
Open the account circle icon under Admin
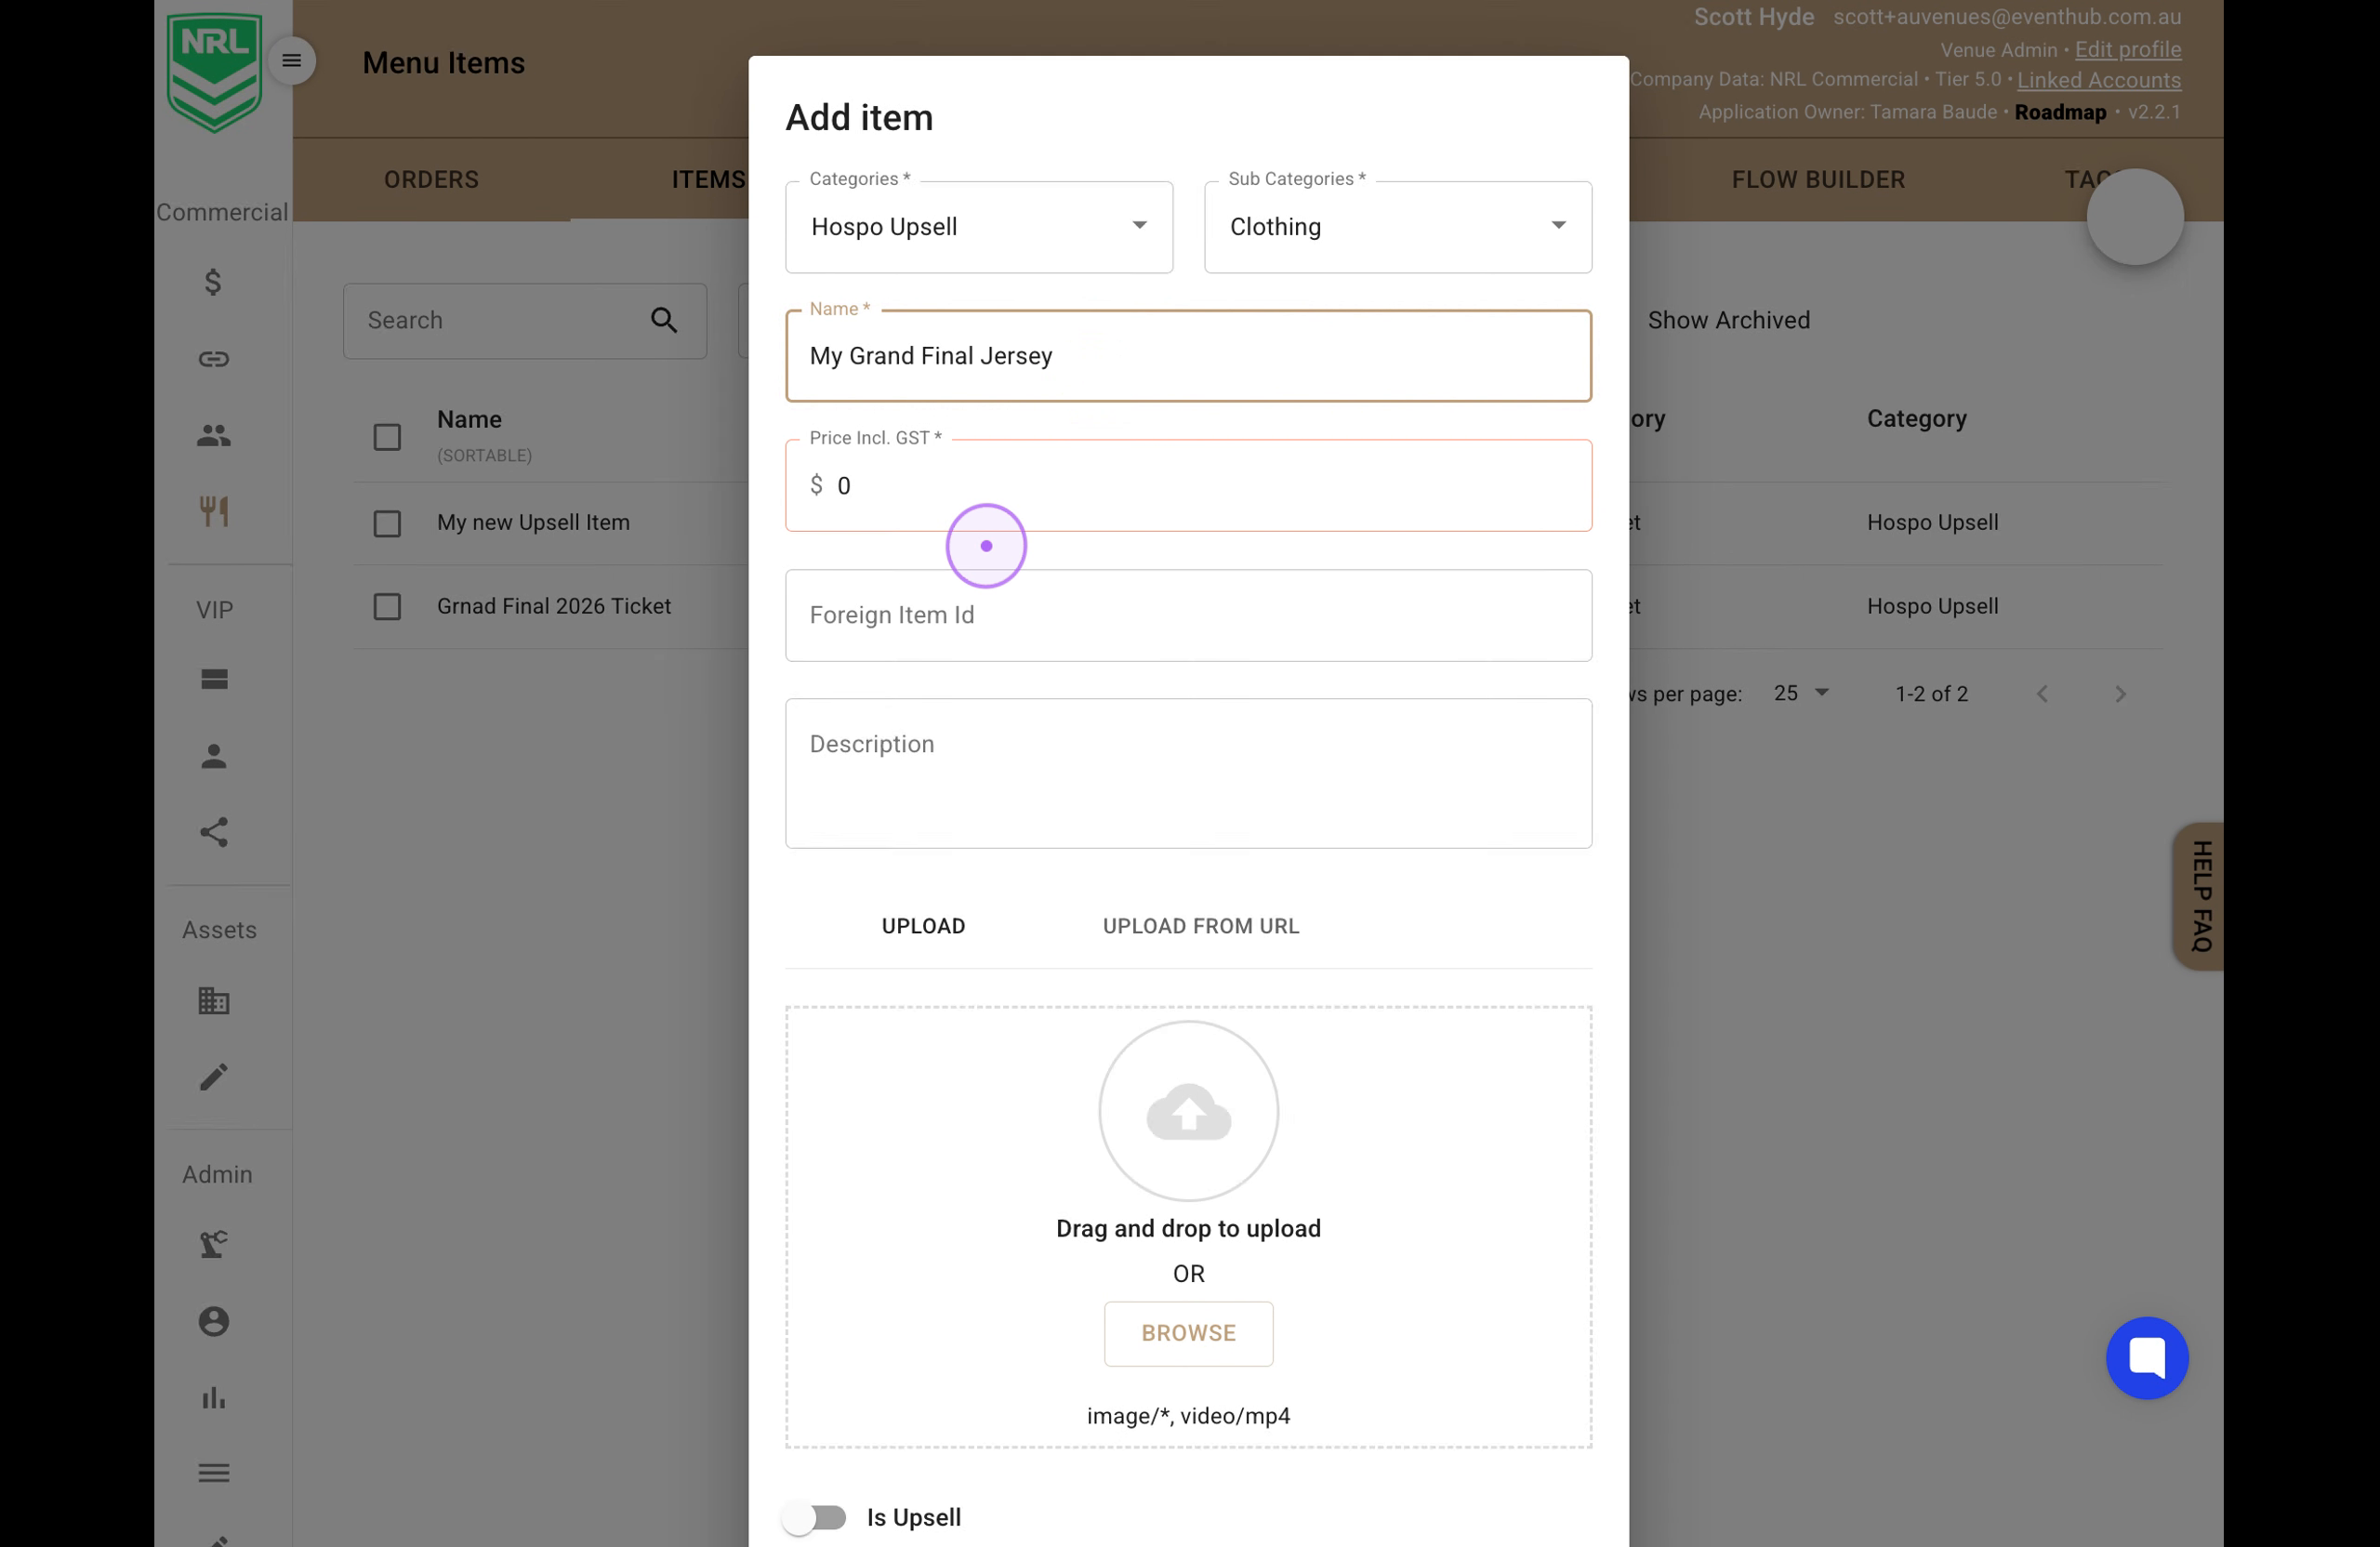point(213,1321)
